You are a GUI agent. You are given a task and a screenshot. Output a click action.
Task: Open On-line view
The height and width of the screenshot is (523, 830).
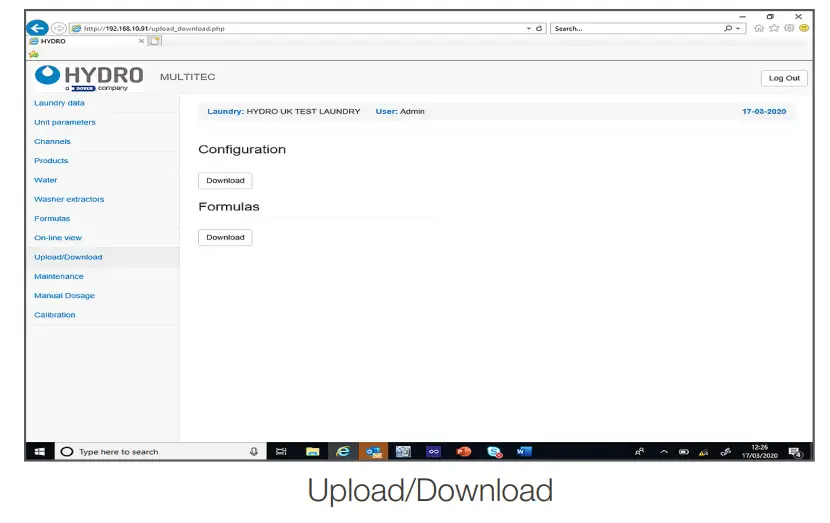[58, 238]
